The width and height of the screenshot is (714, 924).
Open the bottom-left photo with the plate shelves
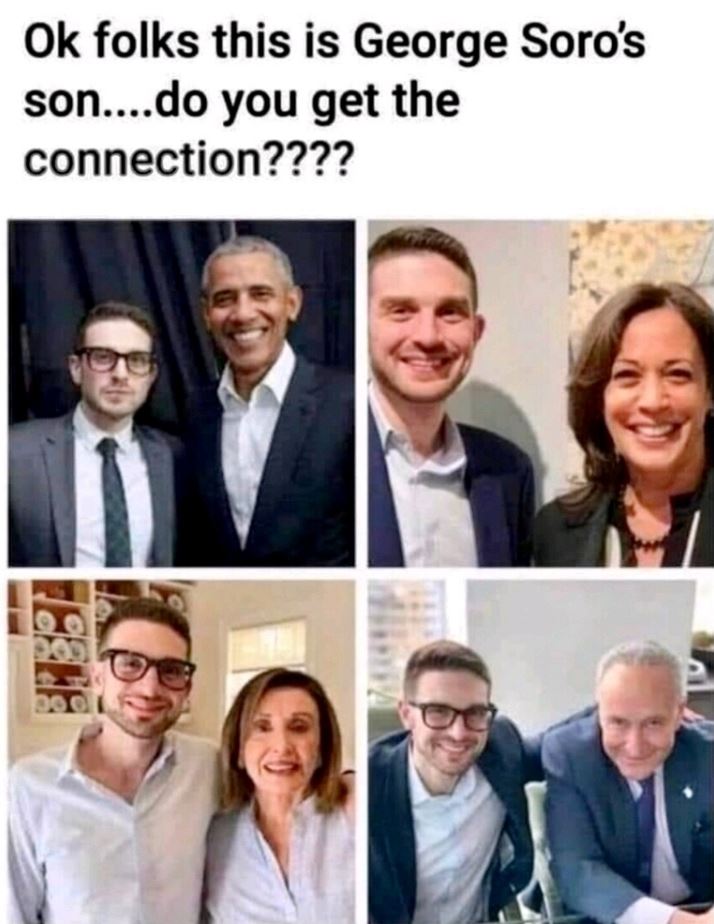pos(181,752)
